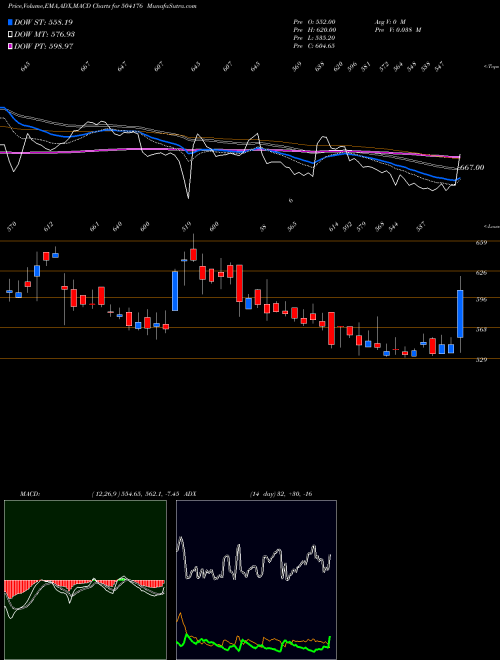
Task: Click the 659 price axis label
Action: [x=482, y=242]
